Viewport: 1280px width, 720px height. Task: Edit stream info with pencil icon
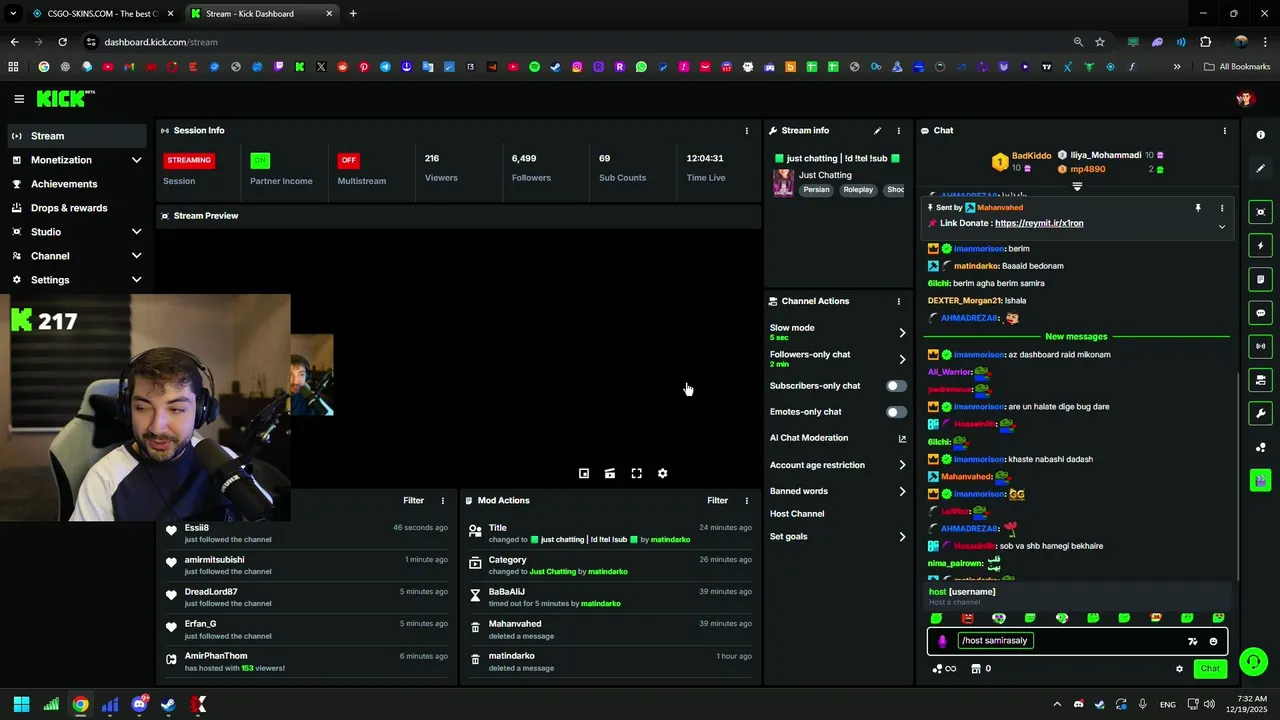[877, 131]
